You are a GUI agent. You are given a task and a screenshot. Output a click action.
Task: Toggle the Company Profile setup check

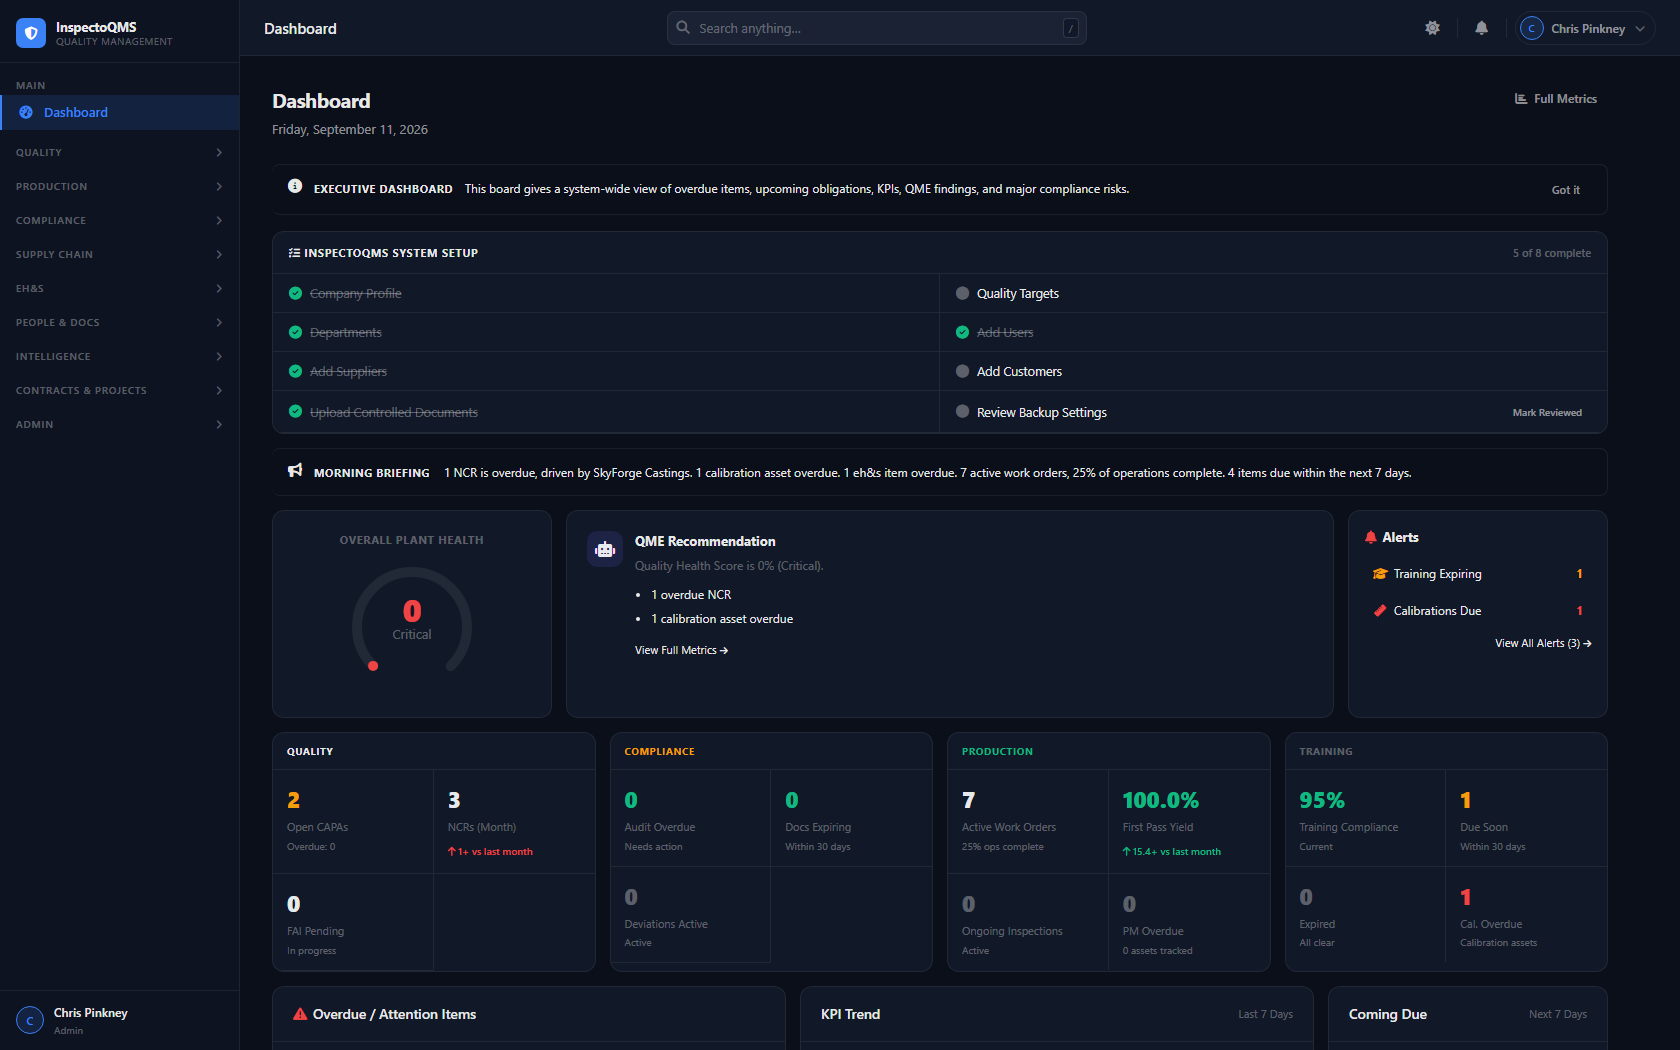point(295,293)
